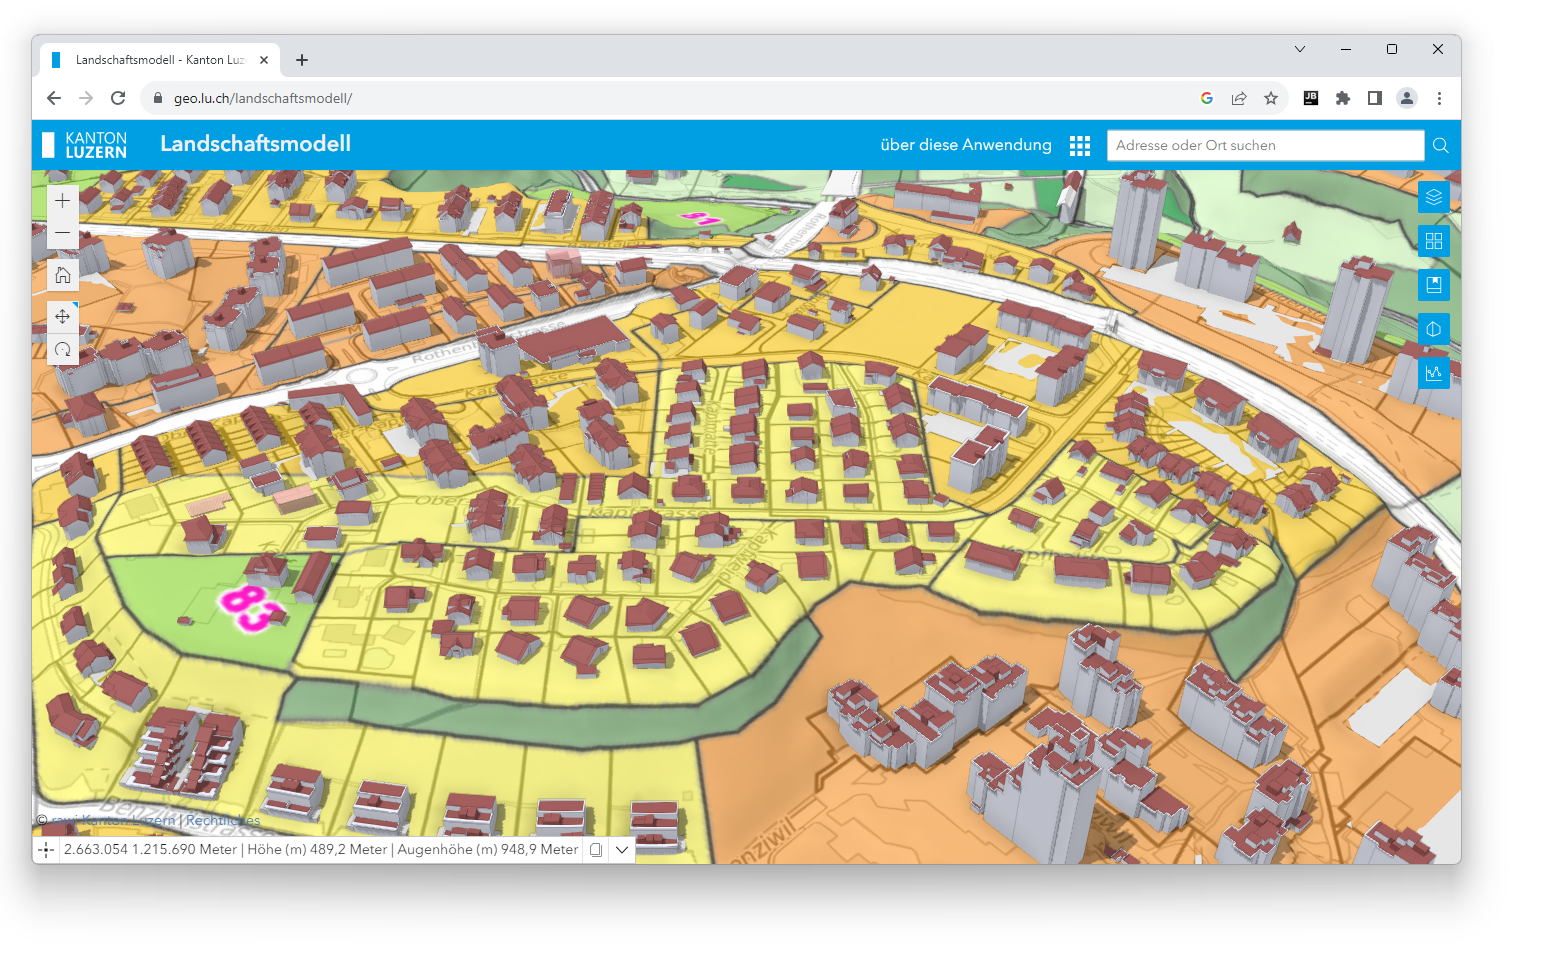Select the Landschaftsmodell browser tab
This screenshot has width=1550, height=980.
click(x=160, y=60)
